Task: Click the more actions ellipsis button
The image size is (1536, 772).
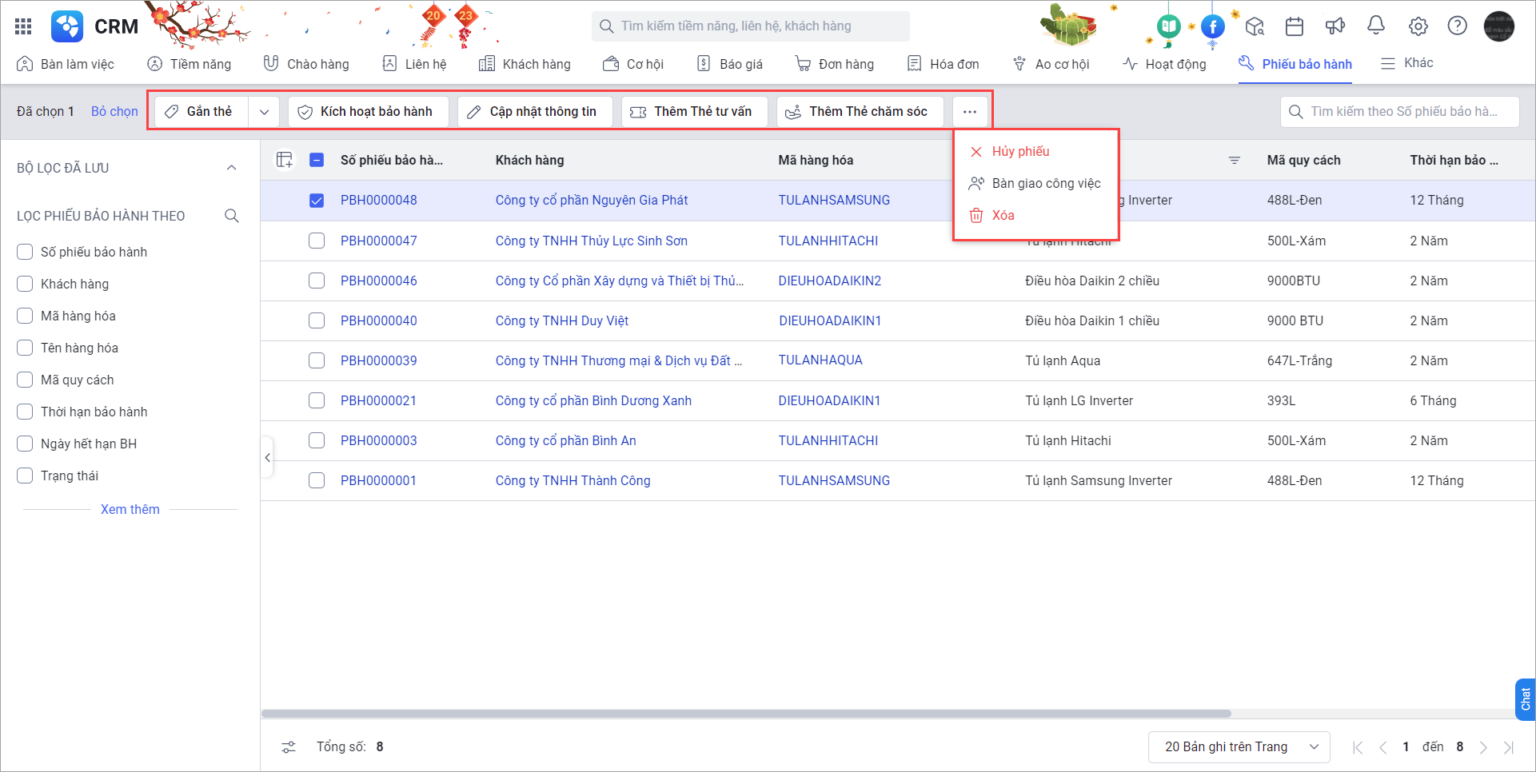Action: click(x=970, y=111)
